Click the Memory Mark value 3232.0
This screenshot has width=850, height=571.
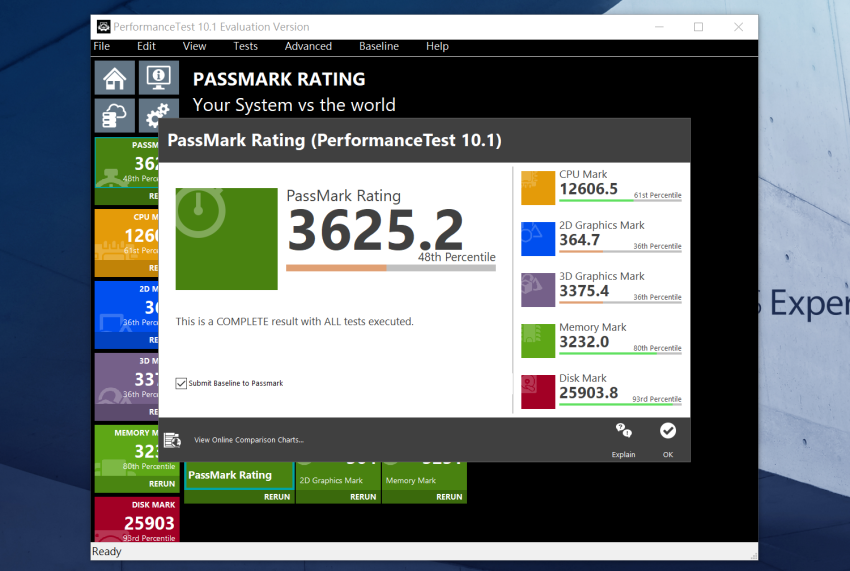point(584,342)
